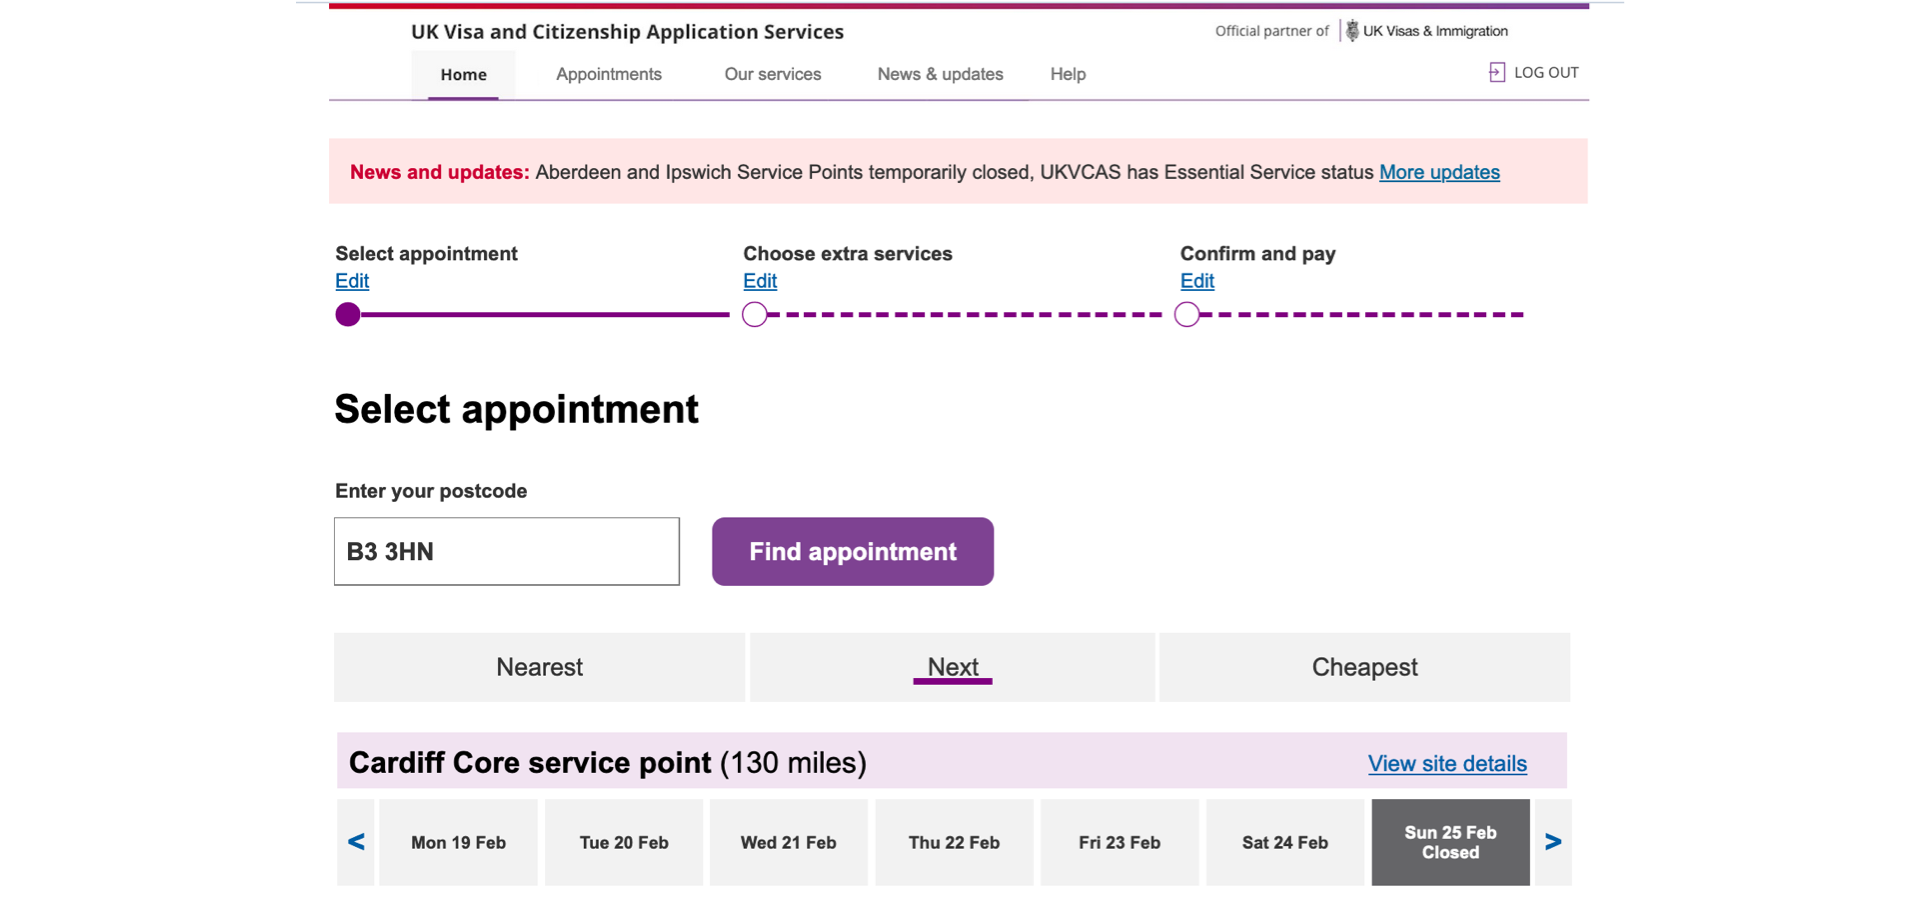Screen dimensions: 1920x908
Task: Open View site details for Cardiff
Action: (1447, 763)
